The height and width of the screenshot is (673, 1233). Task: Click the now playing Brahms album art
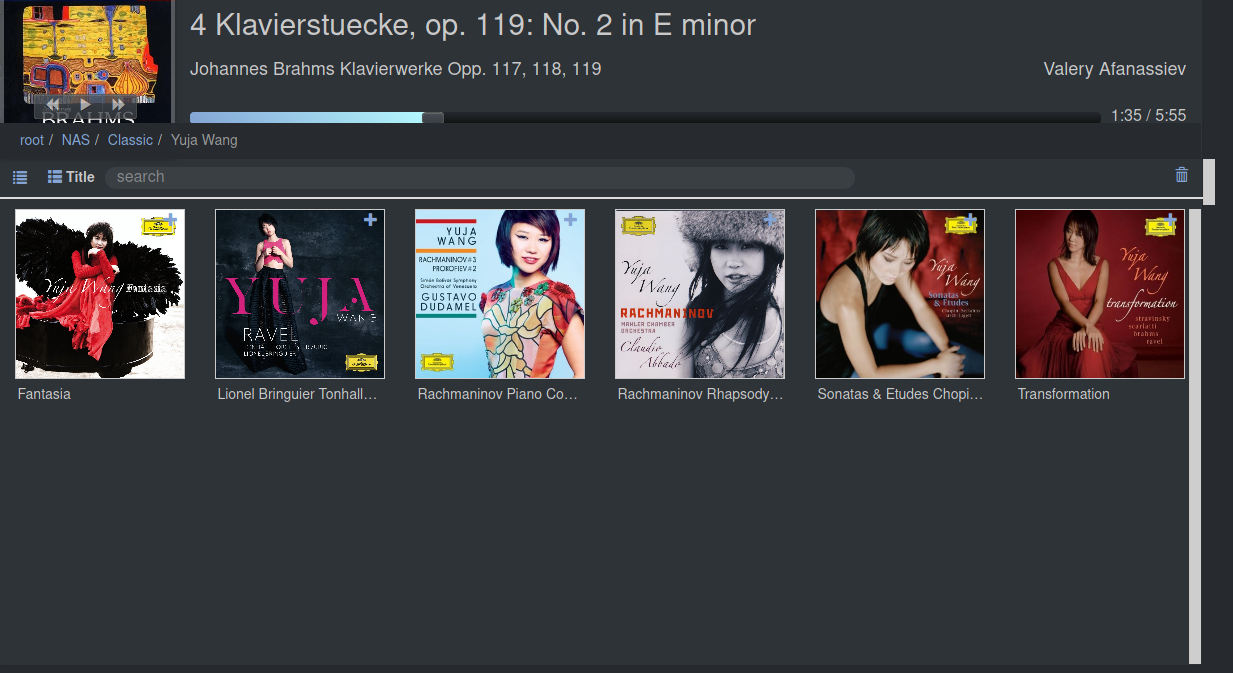[x=87, y=60]
